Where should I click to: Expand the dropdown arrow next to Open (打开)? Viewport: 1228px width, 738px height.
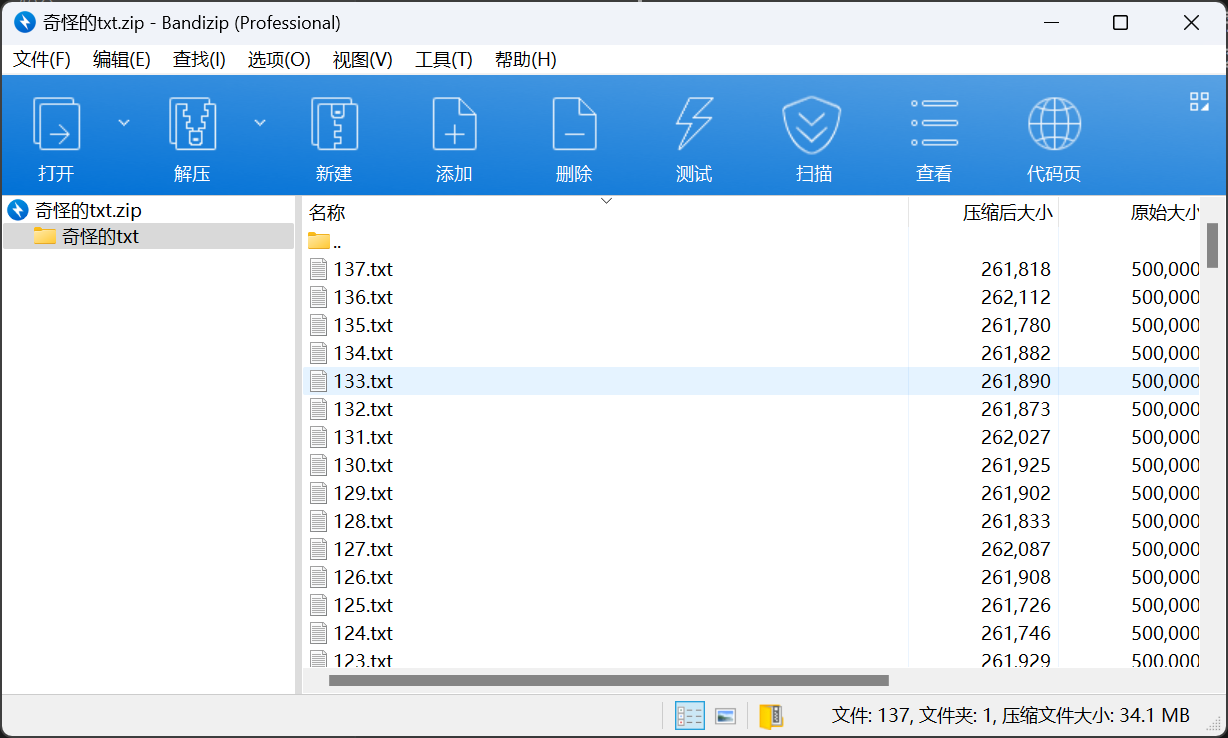pyautogui.click(x=124, y=123)
